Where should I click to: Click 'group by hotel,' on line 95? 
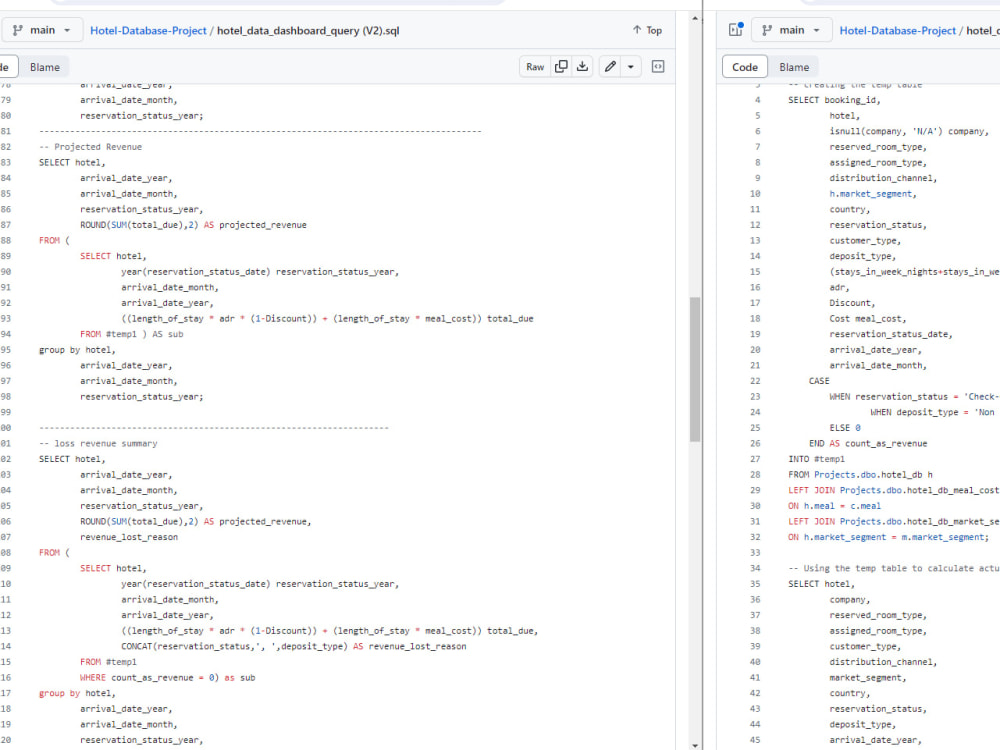tap(77, 350)
